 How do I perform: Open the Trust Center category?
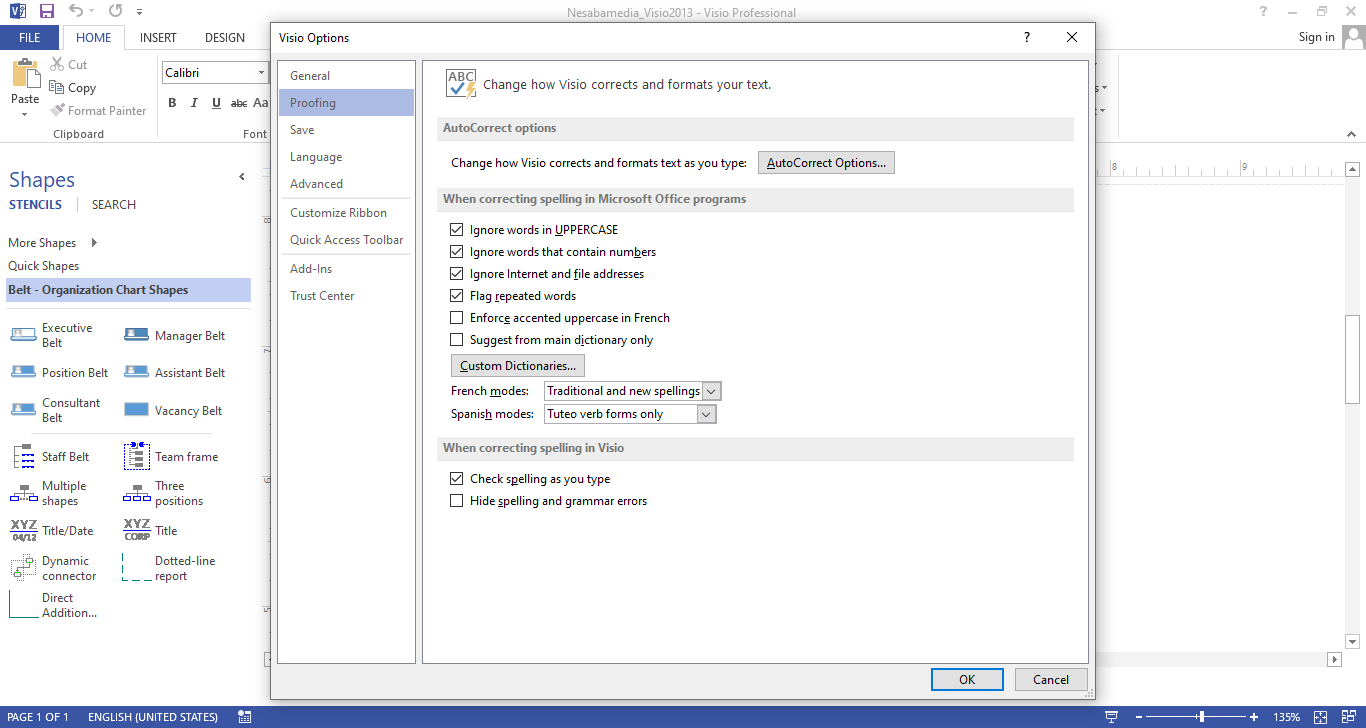click(x=322, y=296)
